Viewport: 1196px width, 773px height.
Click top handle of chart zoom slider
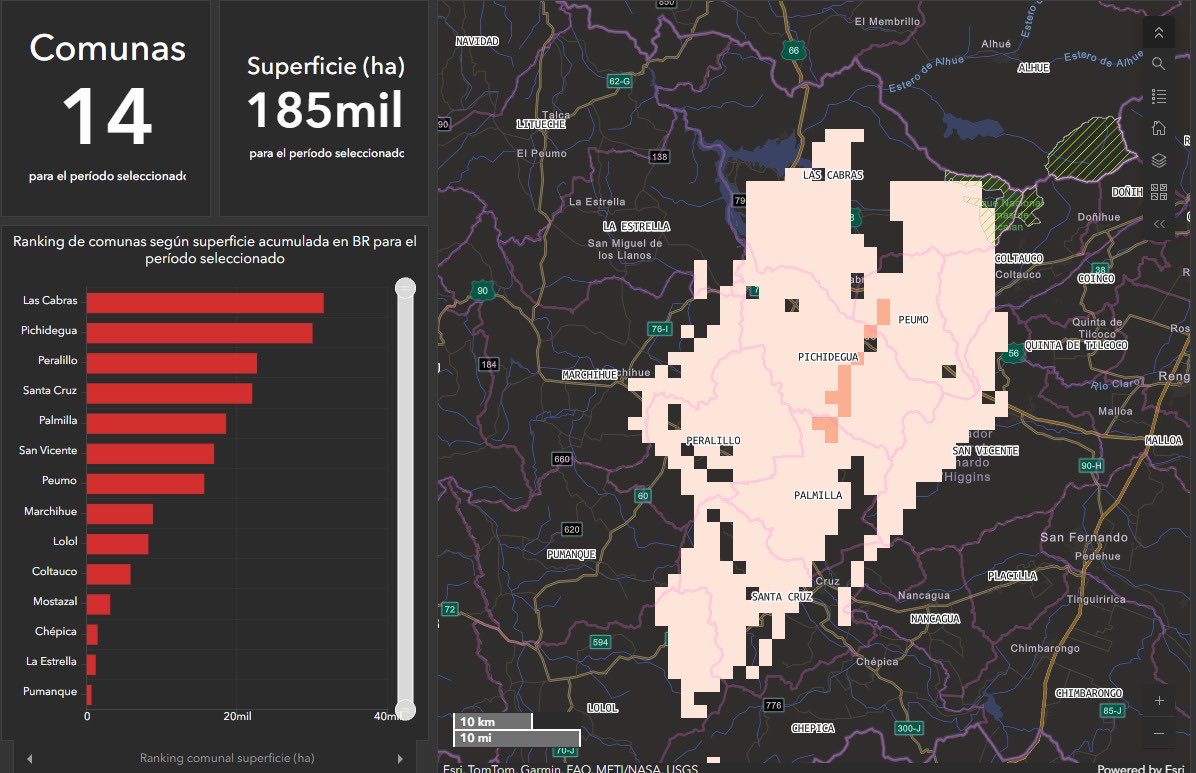[x=405, y=289]
